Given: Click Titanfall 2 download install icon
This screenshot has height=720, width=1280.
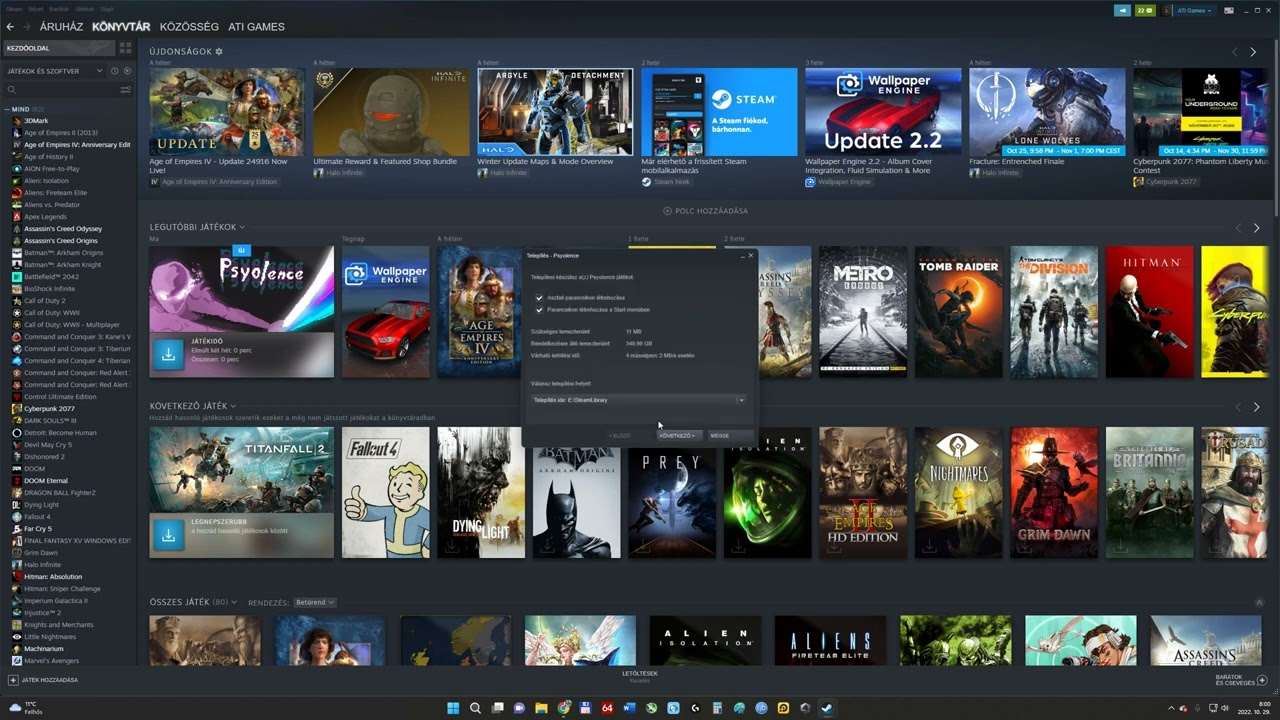Looking at the screenshot, I should point(169,535).
